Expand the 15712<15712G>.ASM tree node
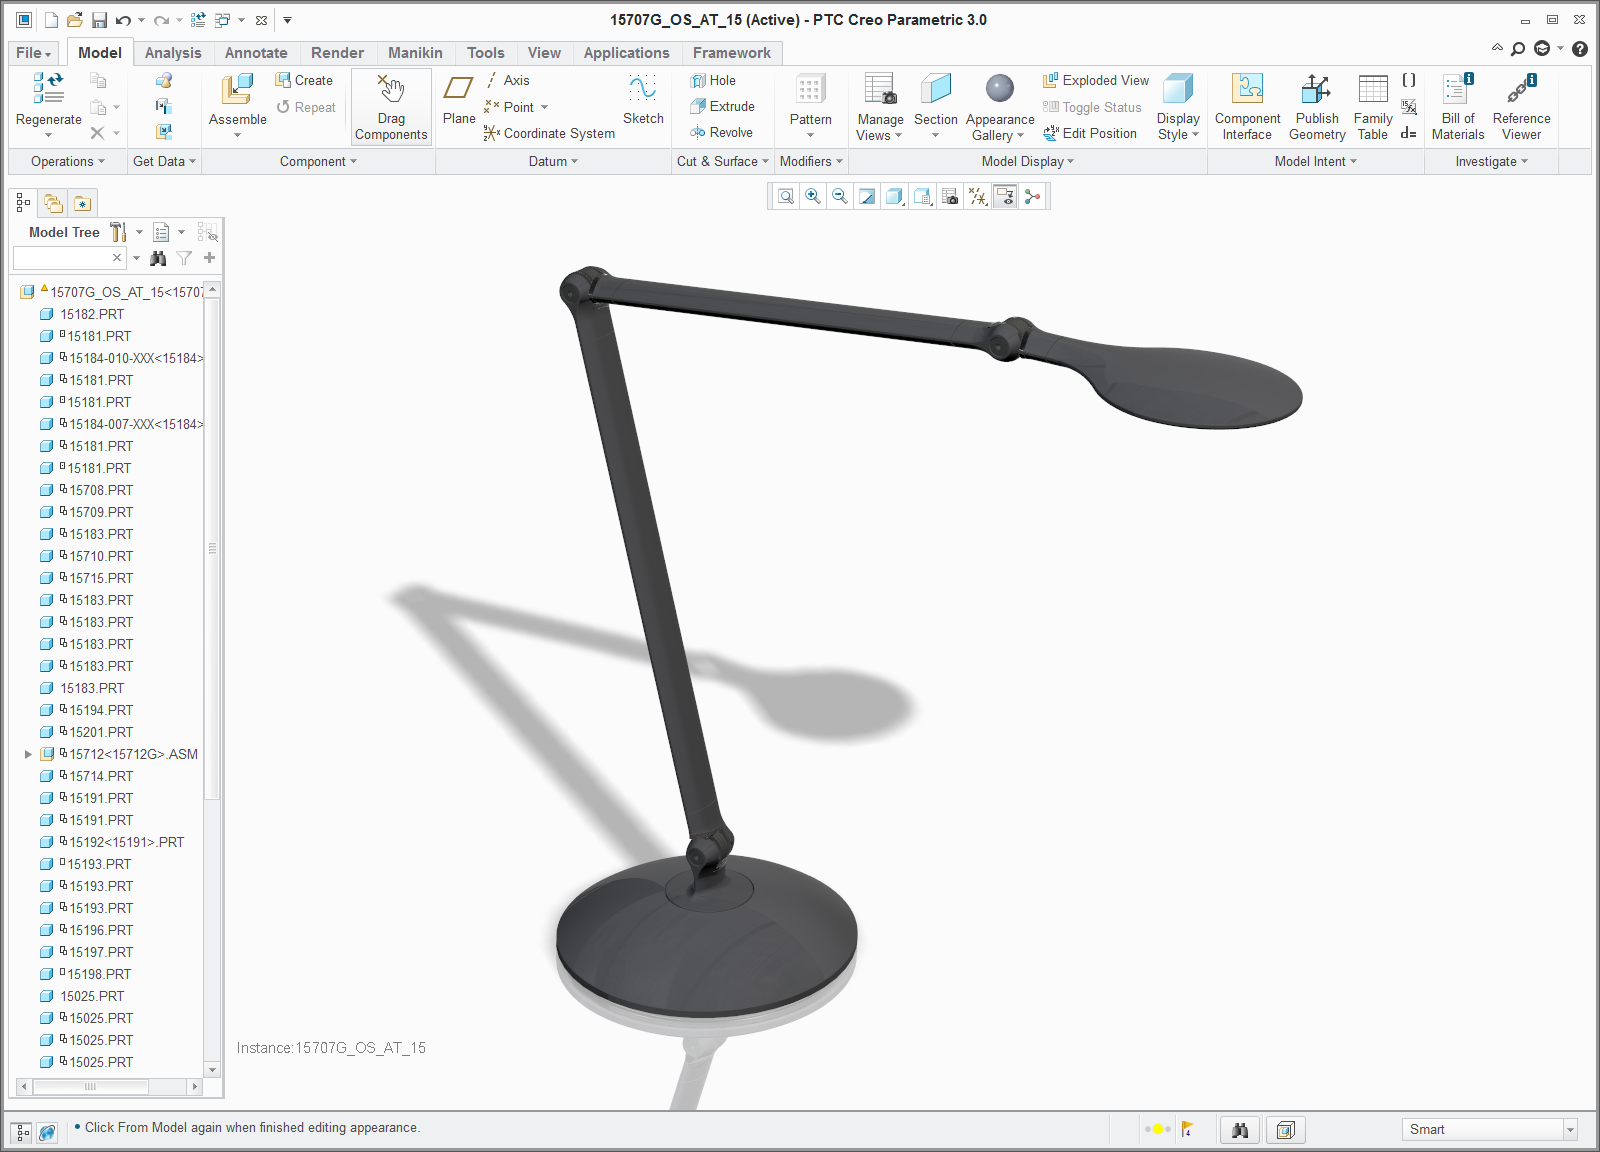 coord(28,754)
